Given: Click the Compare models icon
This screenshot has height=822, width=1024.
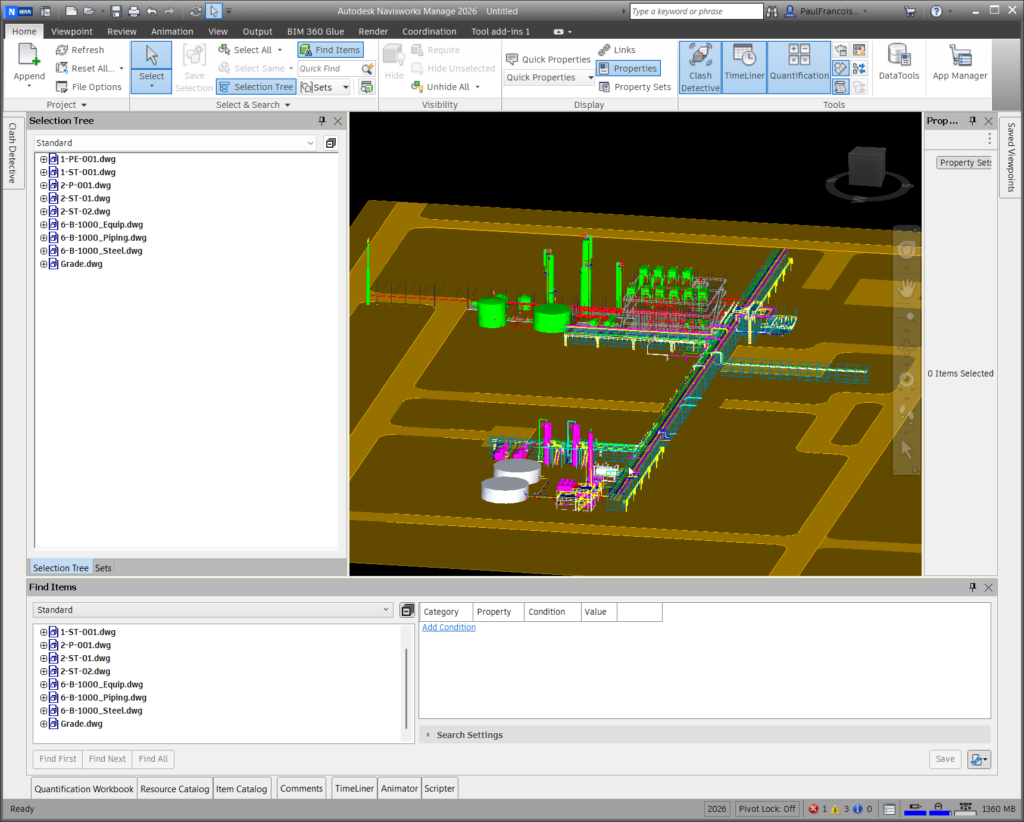Looking at the screenshot, I should point(859,68).
